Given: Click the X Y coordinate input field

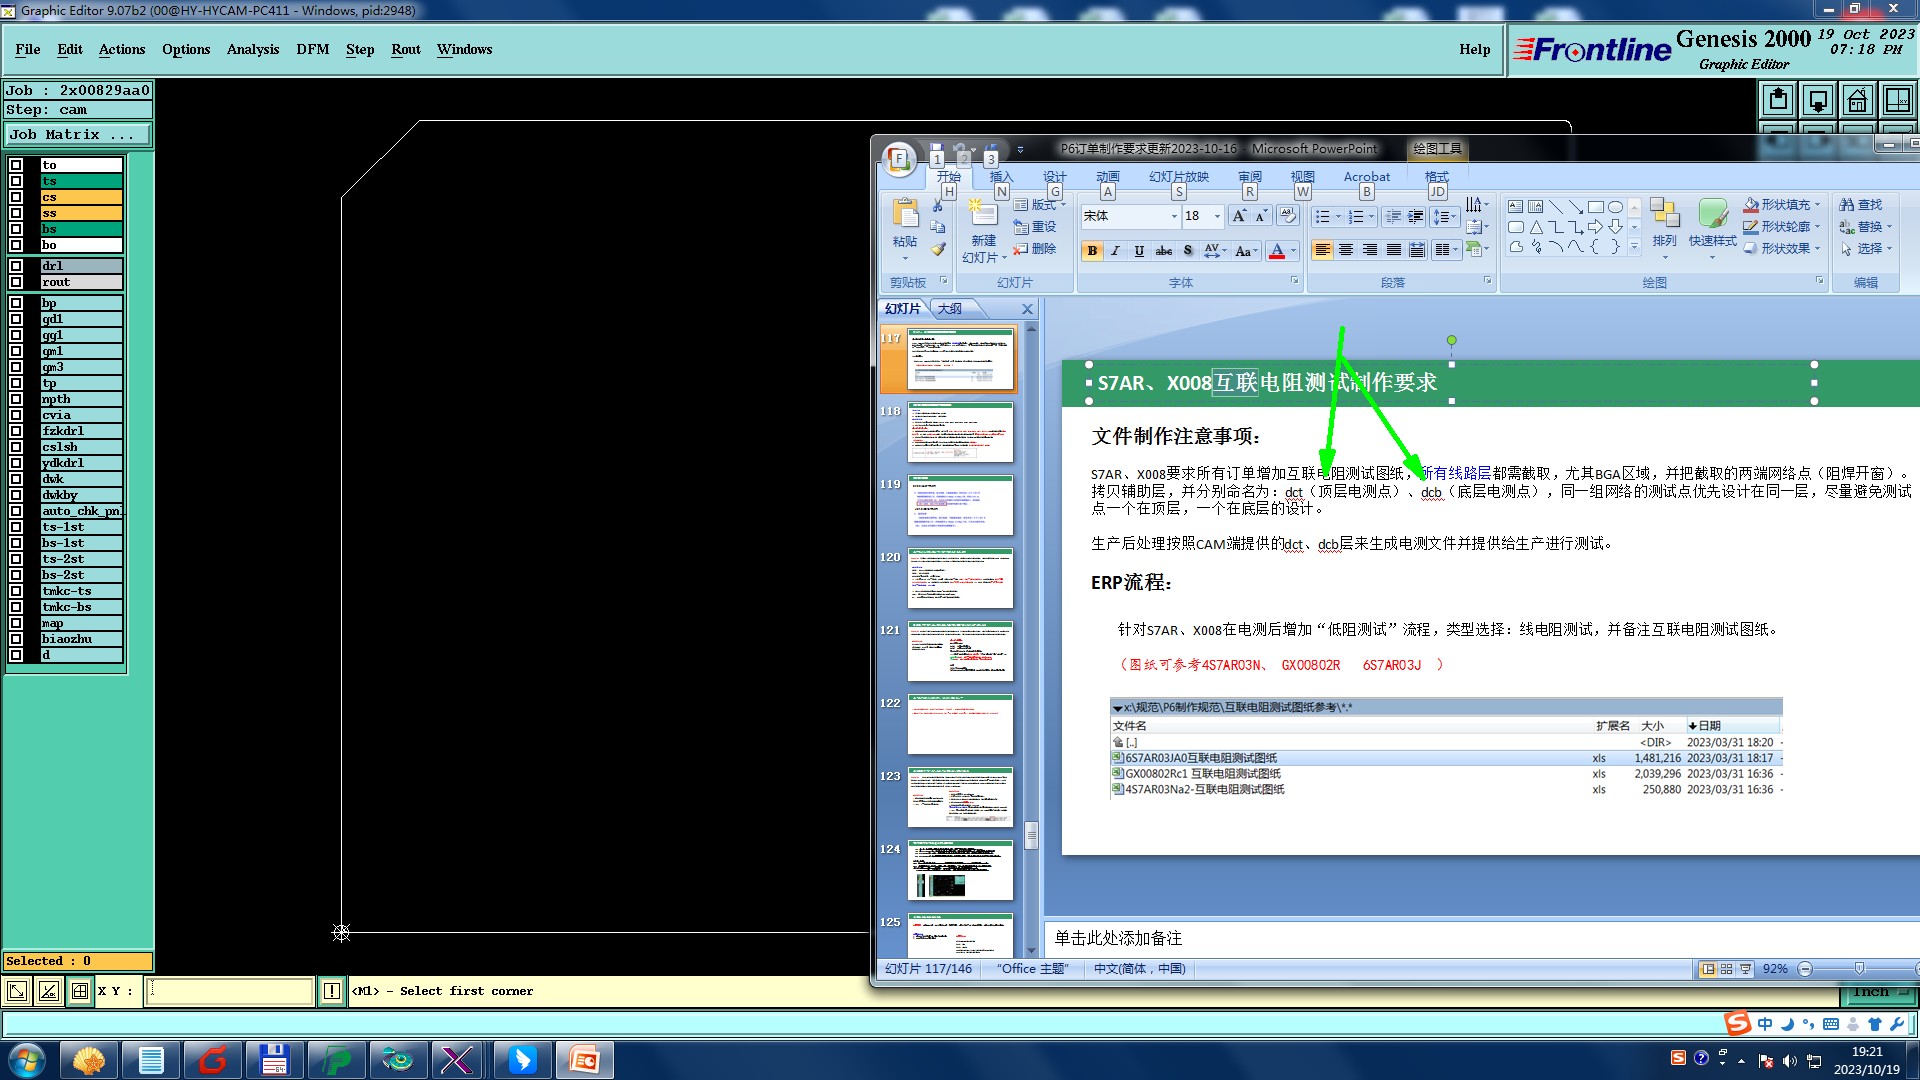Looking at the screenshot, I should coord(230,991).
